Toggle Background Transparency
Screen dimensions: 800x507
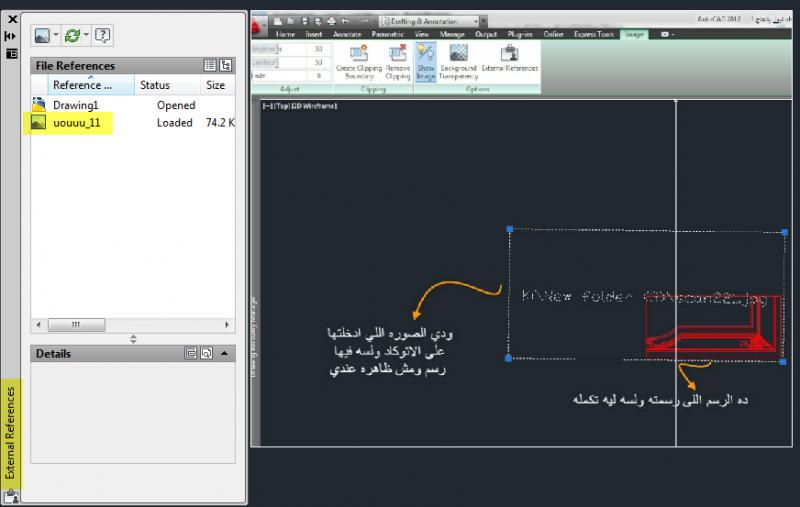[458, 62]
